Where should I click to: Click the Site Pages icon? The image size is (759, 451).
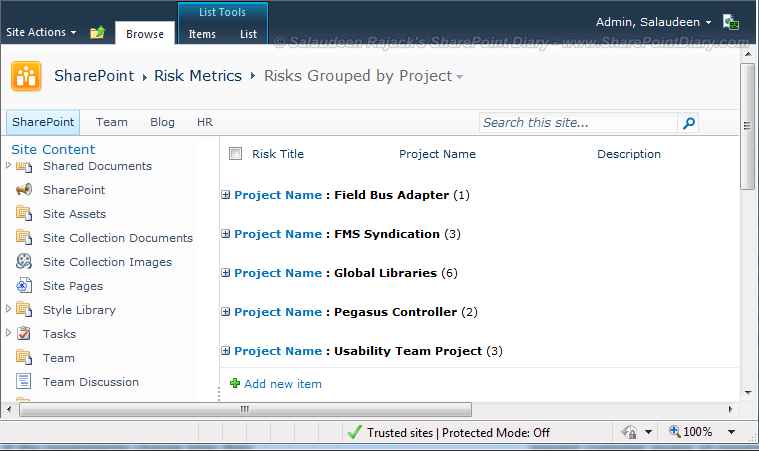coord(24,286)
